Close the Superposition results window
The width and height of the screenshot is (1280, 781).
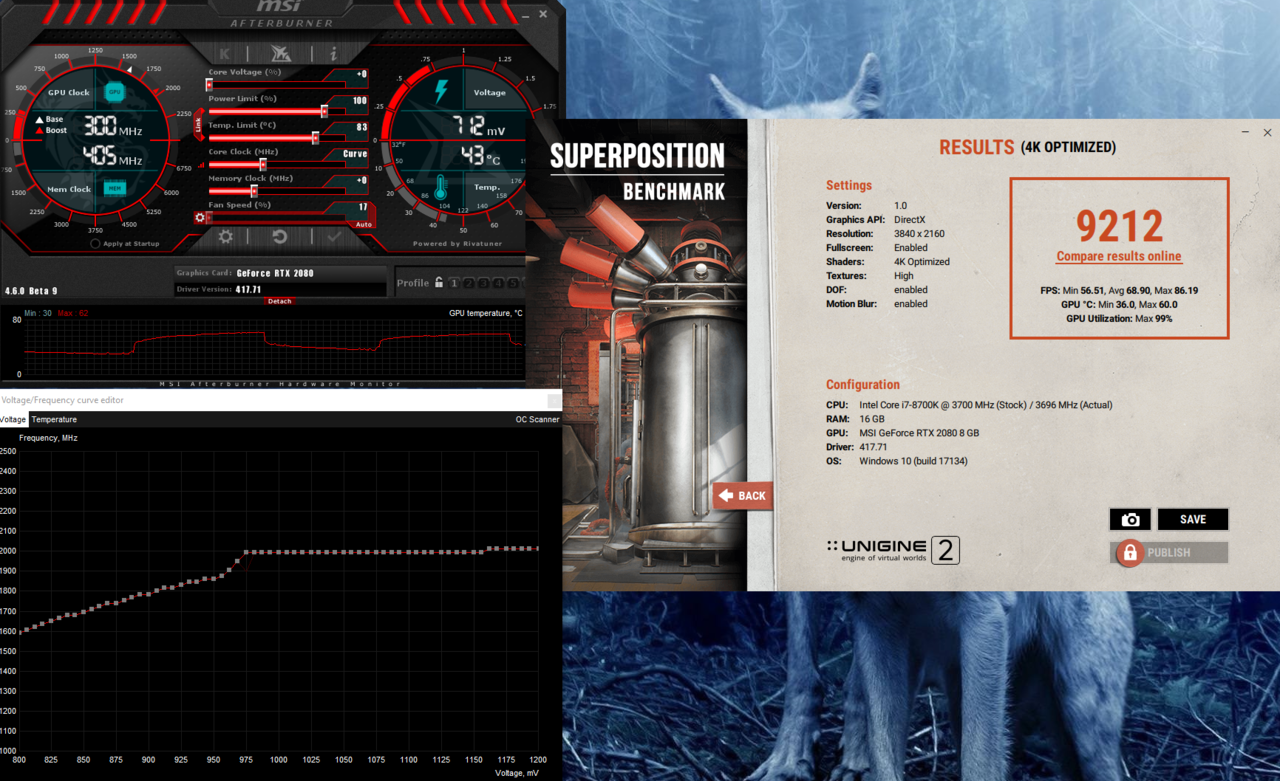1267,132
